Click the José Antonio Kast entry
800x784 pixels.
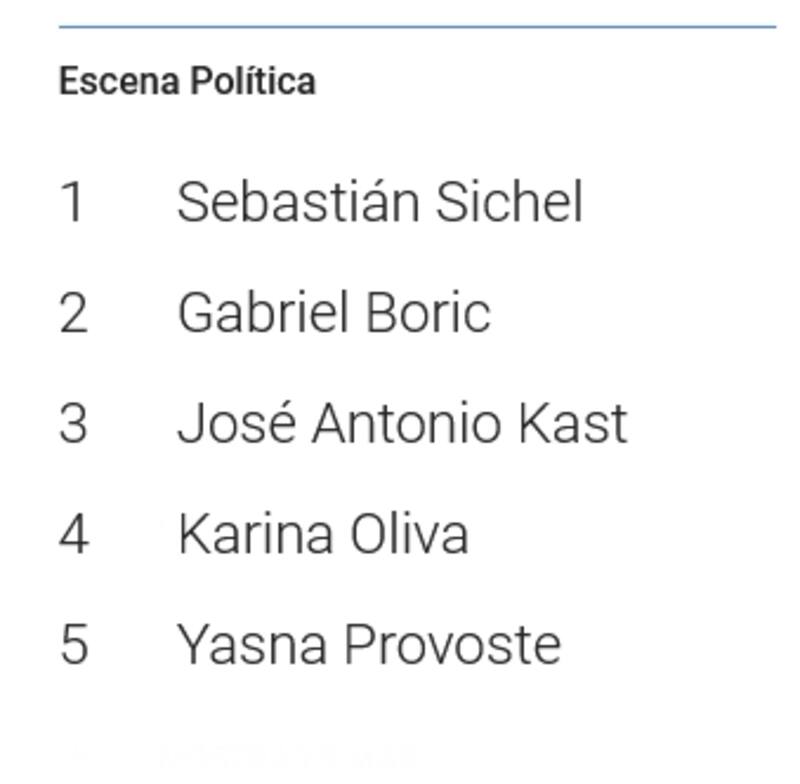pos(402,423)
